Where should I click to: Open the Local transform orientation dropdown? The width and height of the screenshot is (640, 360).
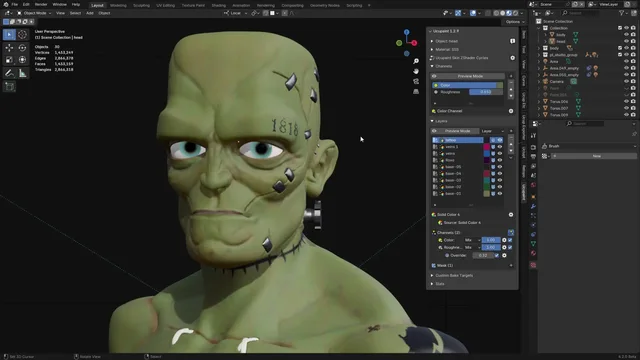click(x=236, y=13)
